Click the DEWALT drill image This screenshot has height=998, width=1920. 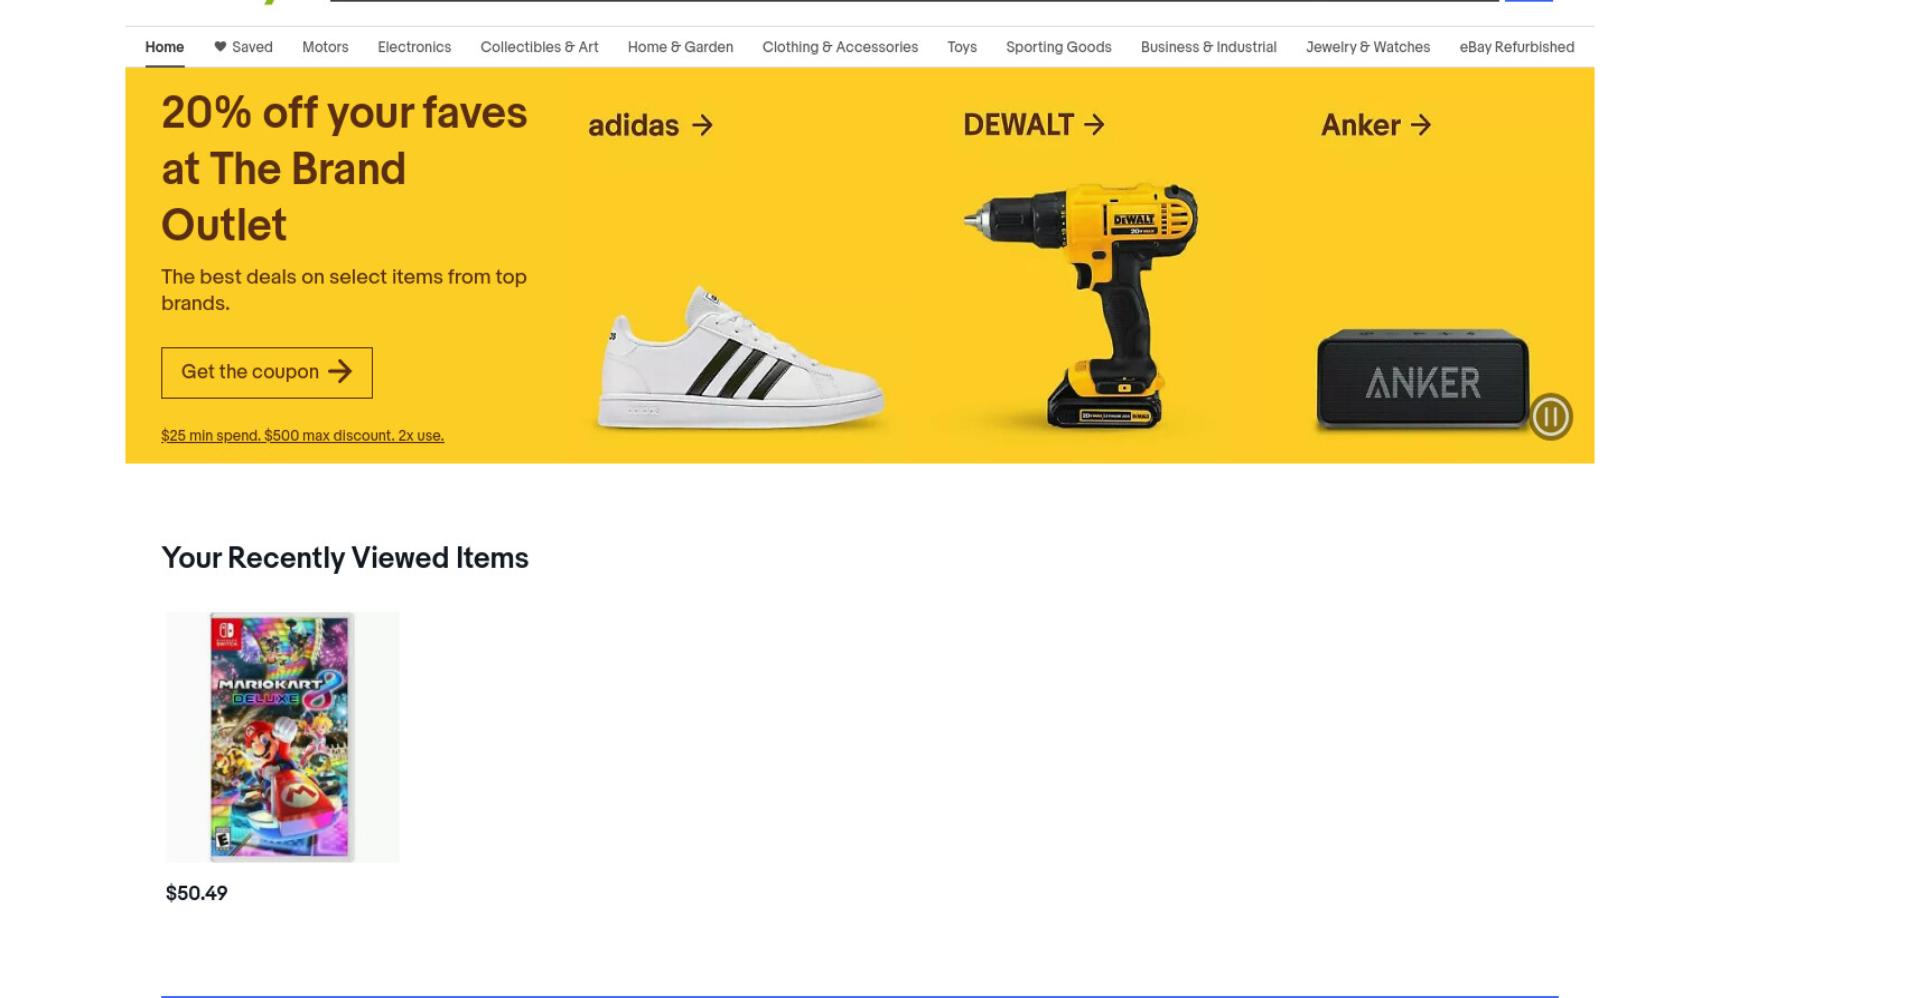1082,305
